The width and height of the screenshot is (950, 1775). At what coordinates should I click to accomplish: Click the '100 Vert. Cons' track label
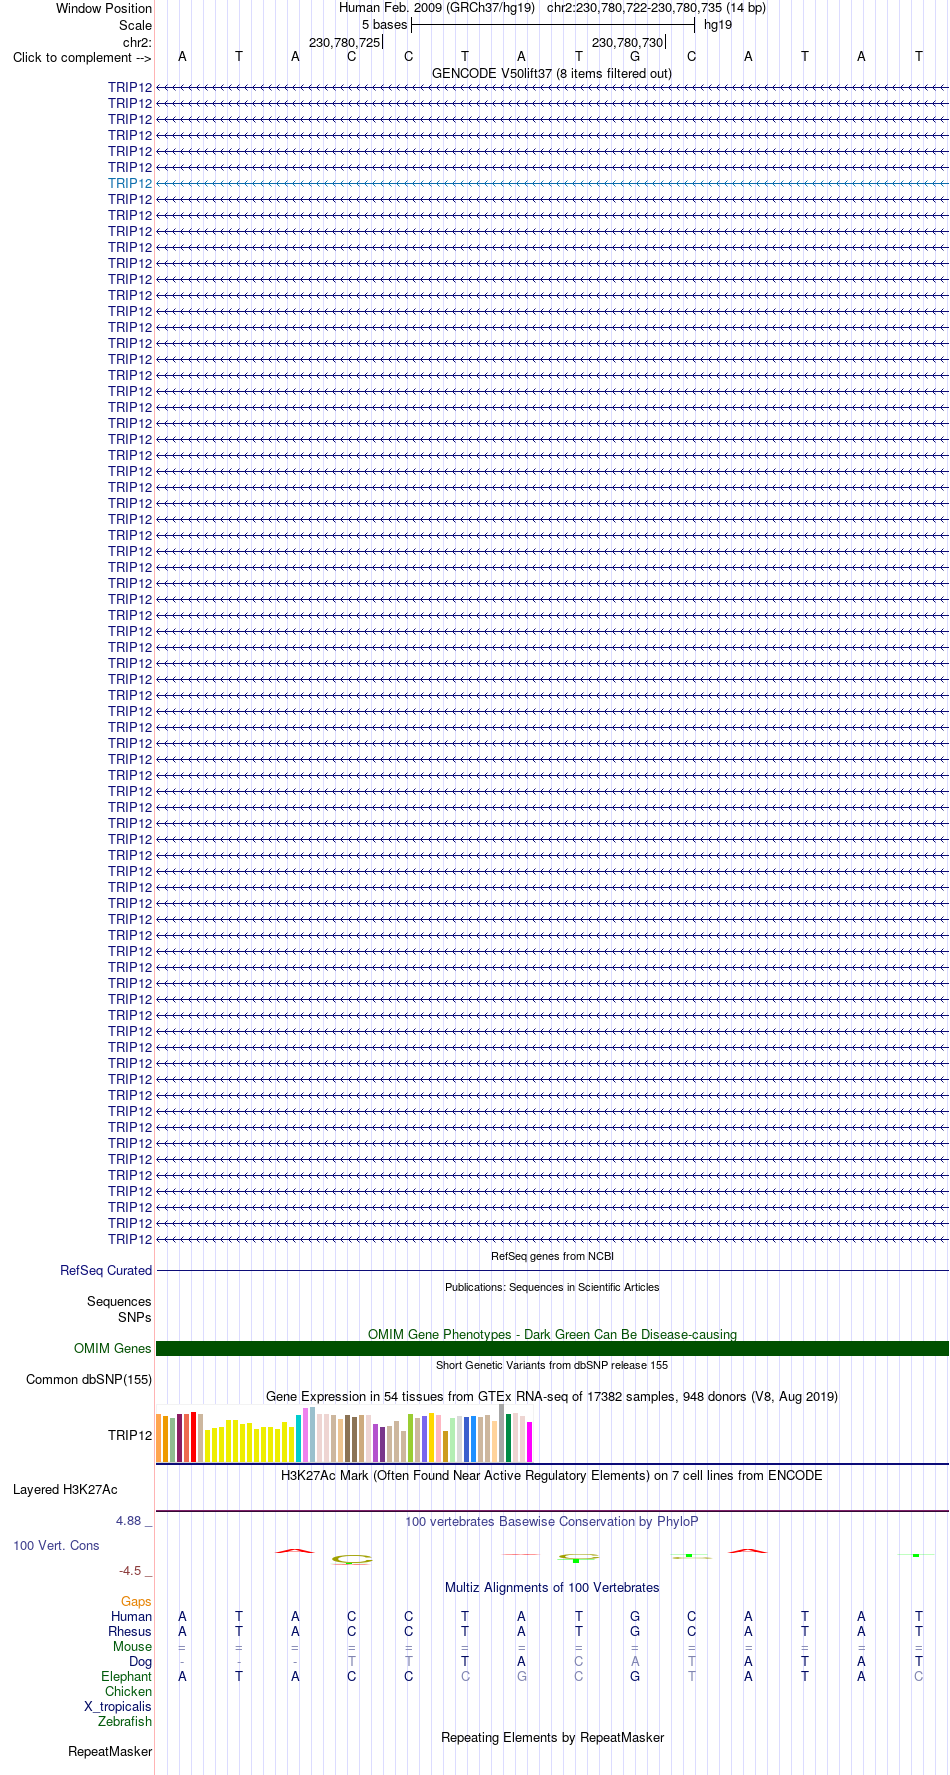coord(56,1545)
